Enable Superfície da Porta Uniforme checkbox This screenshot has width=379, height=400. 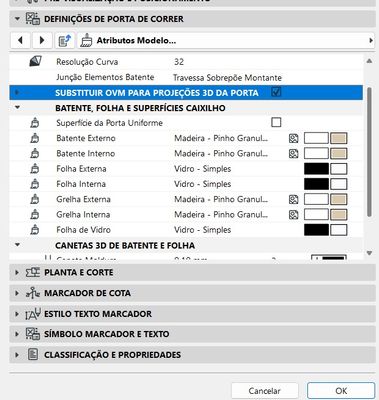click(x=276, y=123)
